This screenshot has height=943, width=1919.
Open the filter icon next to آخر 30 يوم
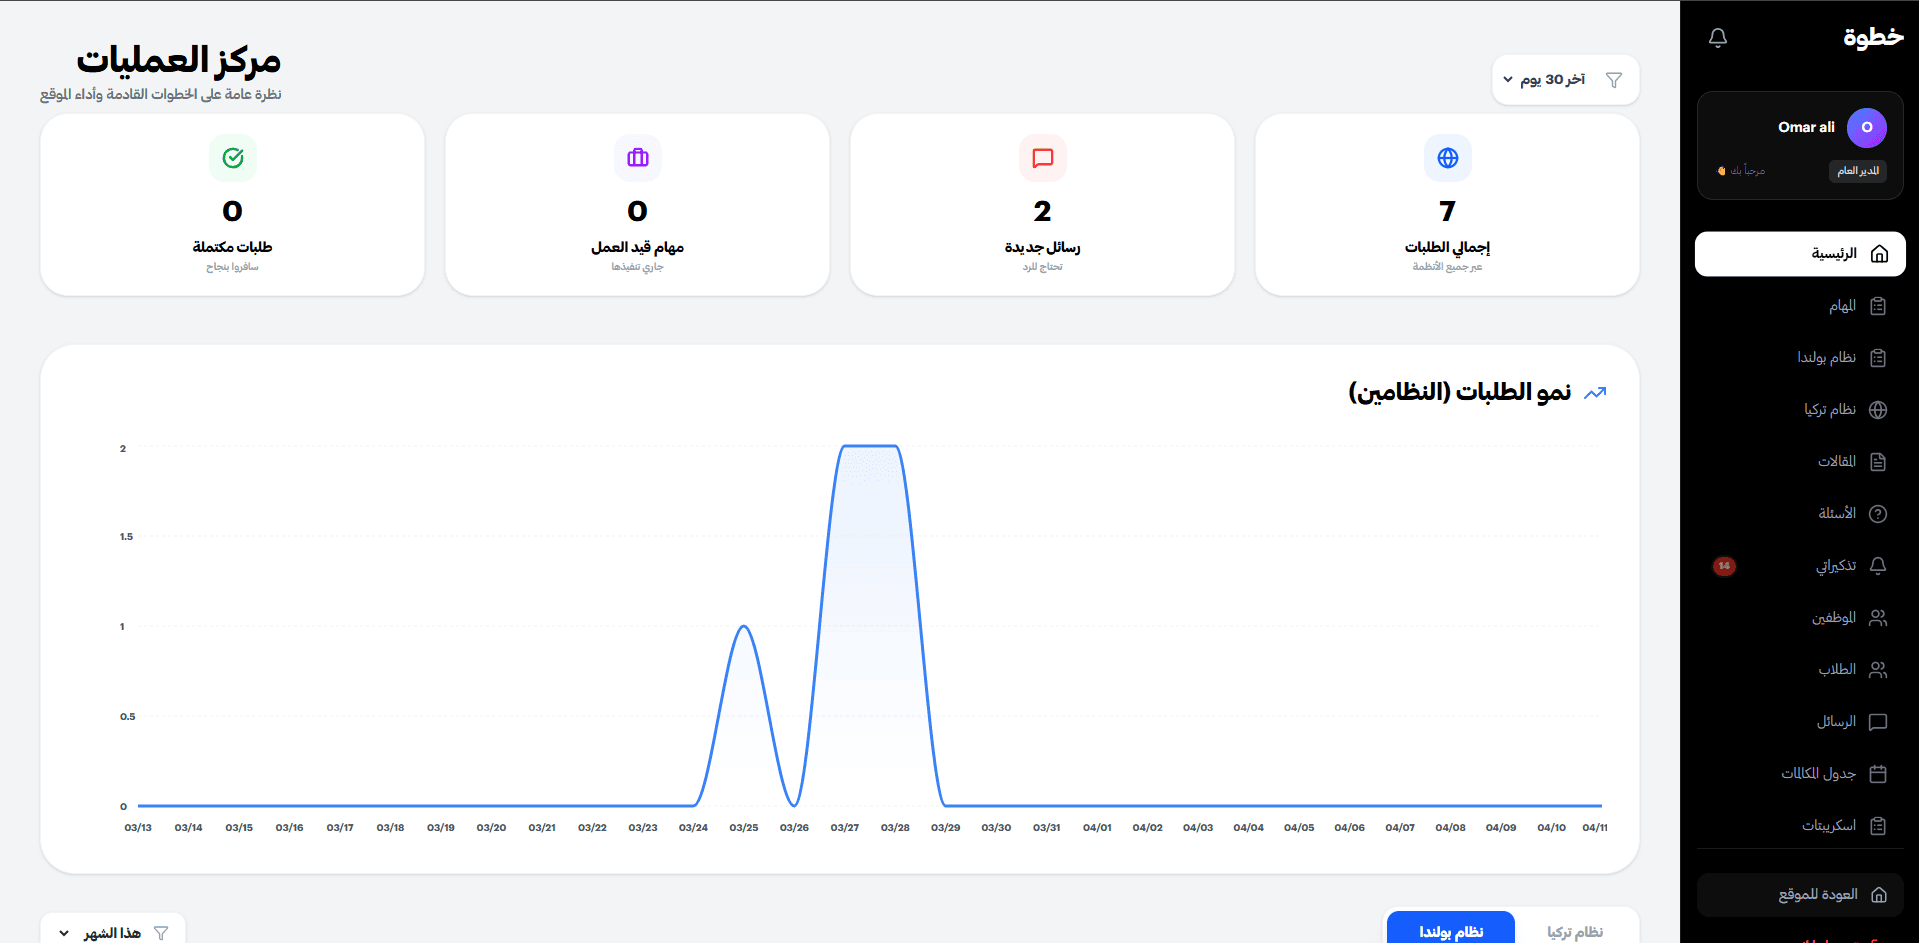coord(1613,79)
